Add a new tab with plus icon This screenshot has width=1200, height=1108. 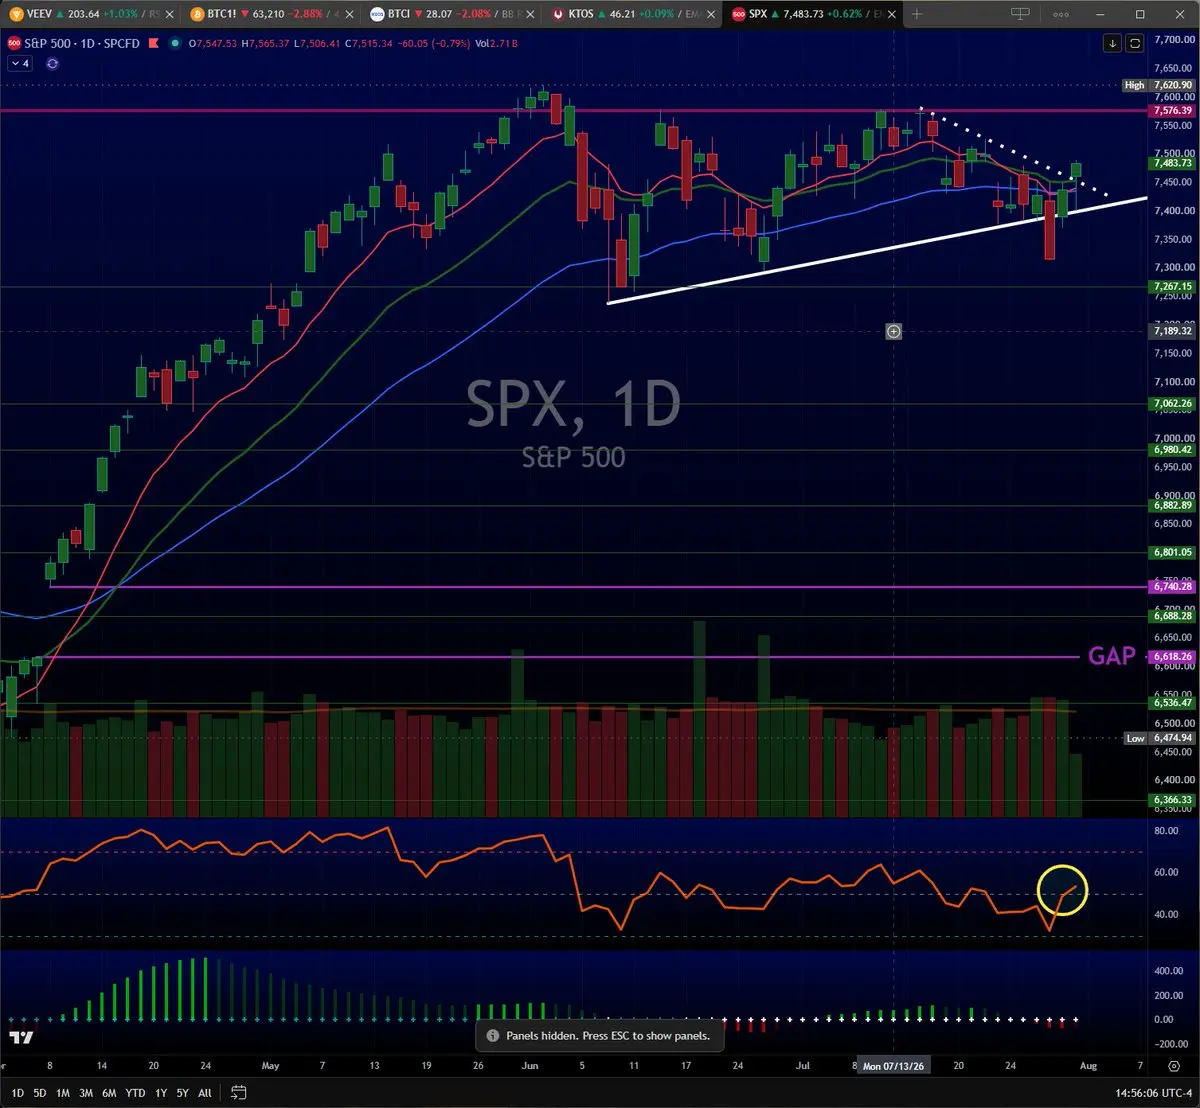[916, 14]
